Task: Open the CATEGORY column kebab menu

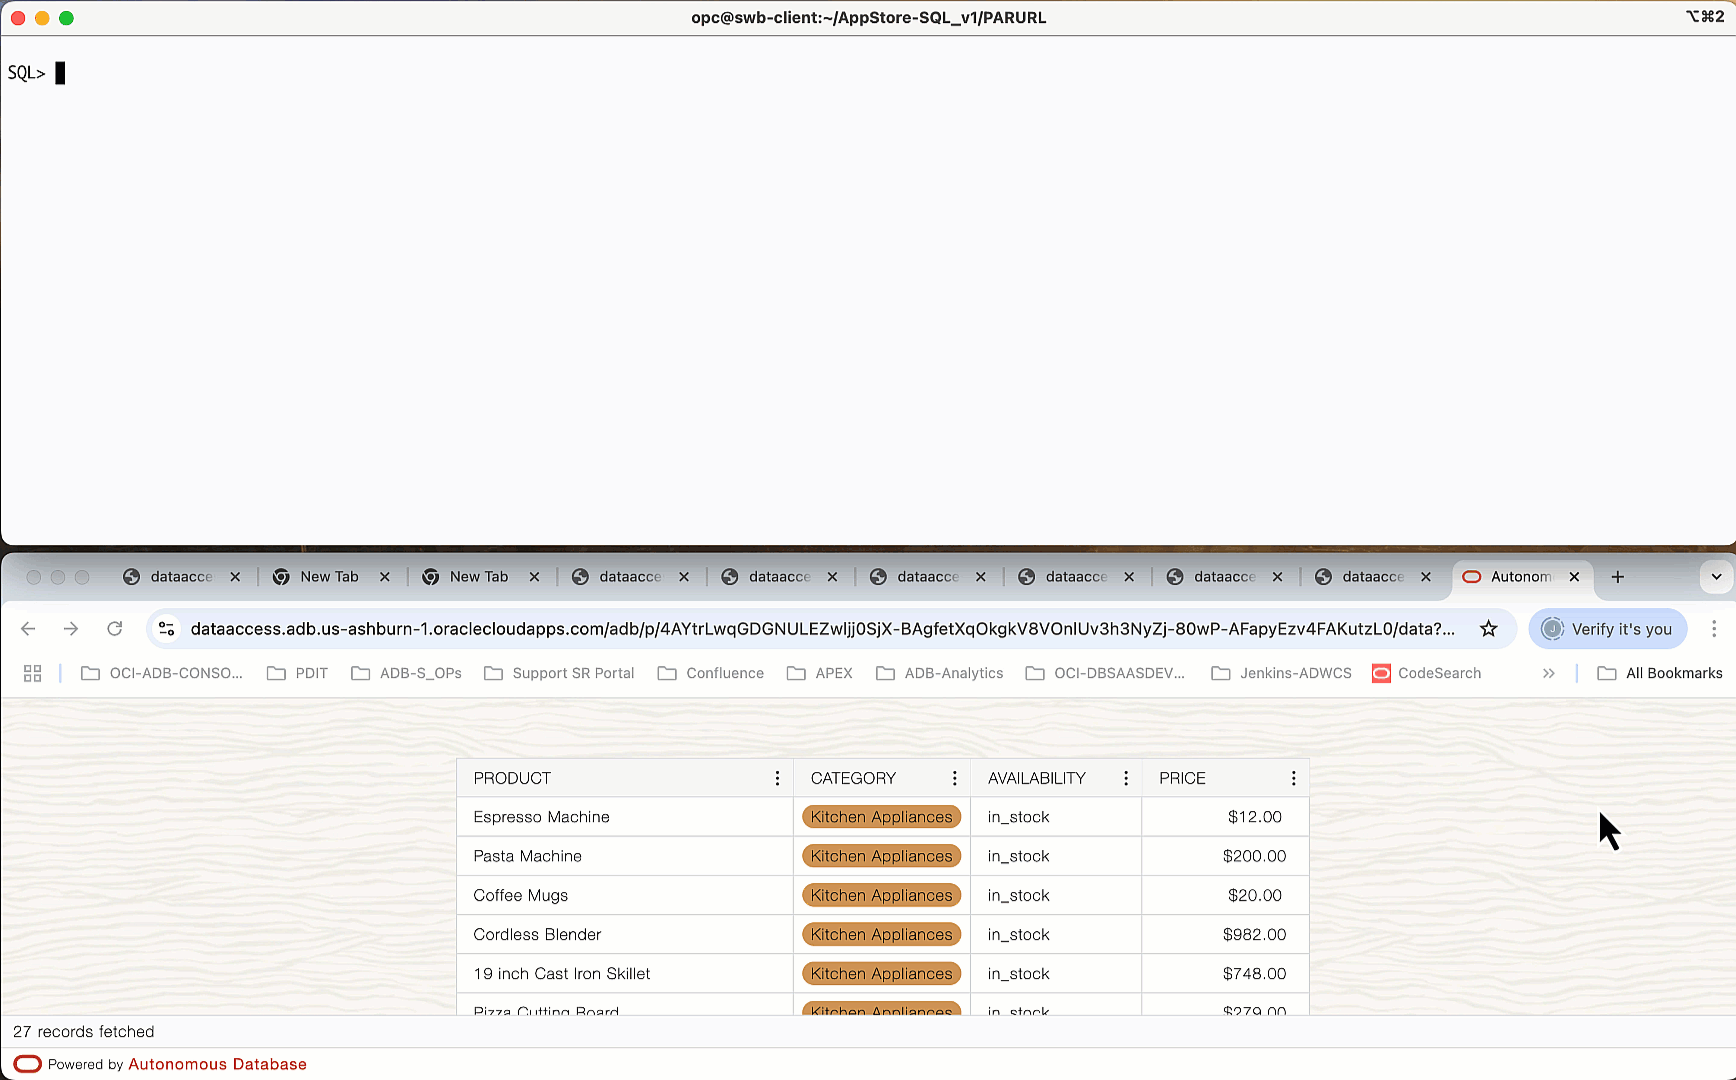Action: point(954,777)
